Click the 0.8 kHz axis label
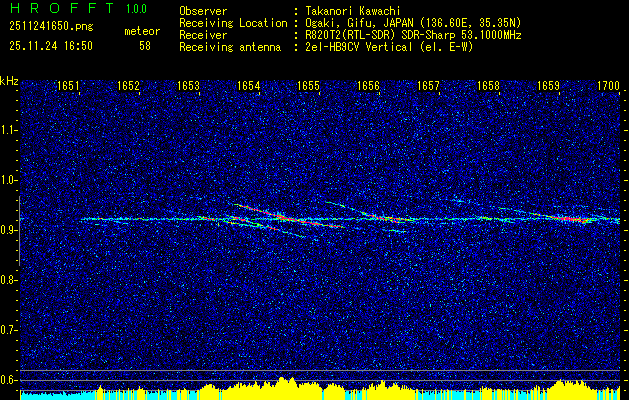The width and height of the screenshot is (629, 400). tap(8, 280)
